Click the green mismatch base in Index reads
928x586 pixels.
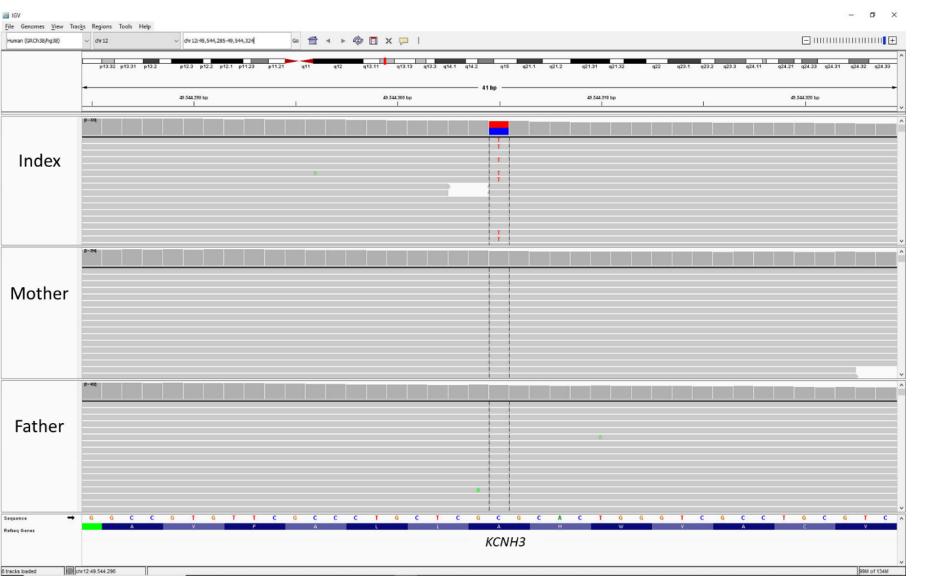coord(315,173)
